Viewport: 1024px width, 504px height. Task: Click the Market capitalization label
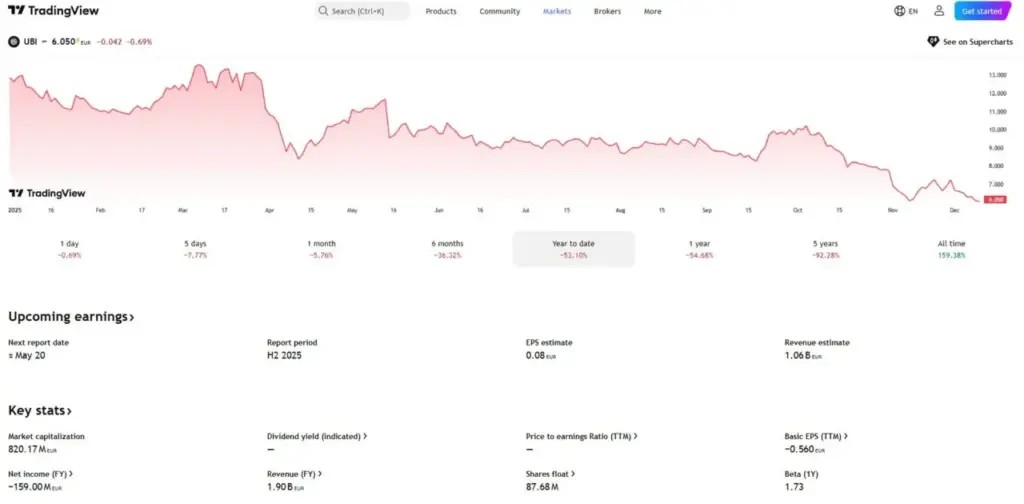tap(46, 436)
